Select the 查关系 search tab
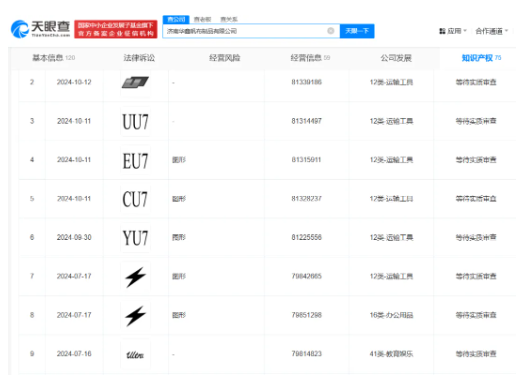The image size is (519, 380). tap(229, 19)
